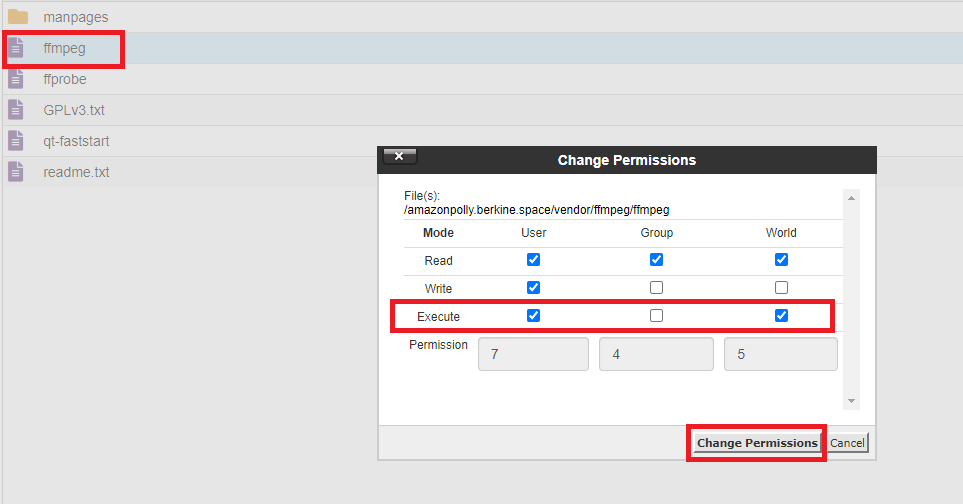This screenshot has height=504, width=963.
Task: Click the ffmpeg file icon
Action: (x=16, y=47)
